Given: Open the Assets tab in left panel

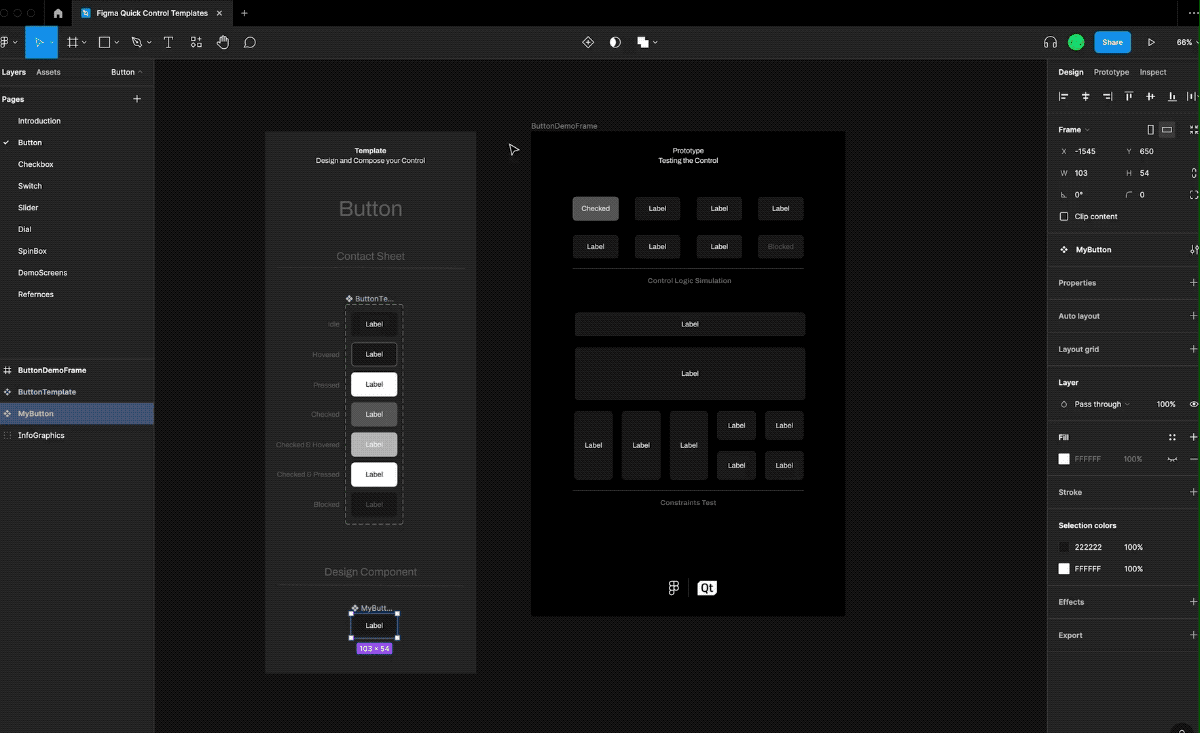Looking at the screenshot, I should click(x=47, y=72).
